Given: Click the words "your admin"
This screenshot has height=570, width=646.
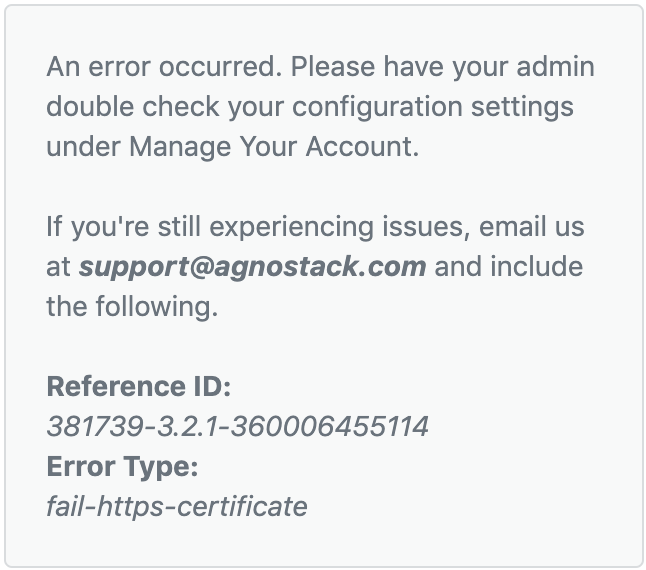Looking at the screenshot, I should coord(523,68).
